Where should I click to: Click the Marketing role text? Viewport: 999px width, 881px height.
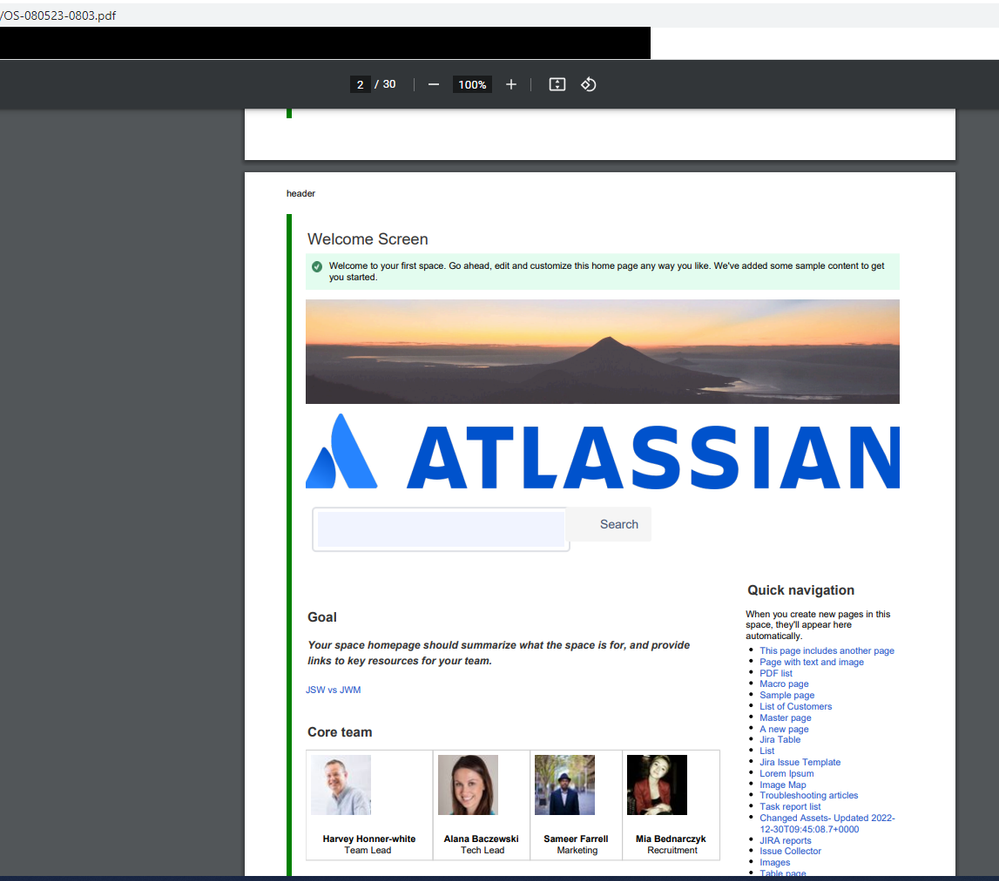(x=577, y=850)
